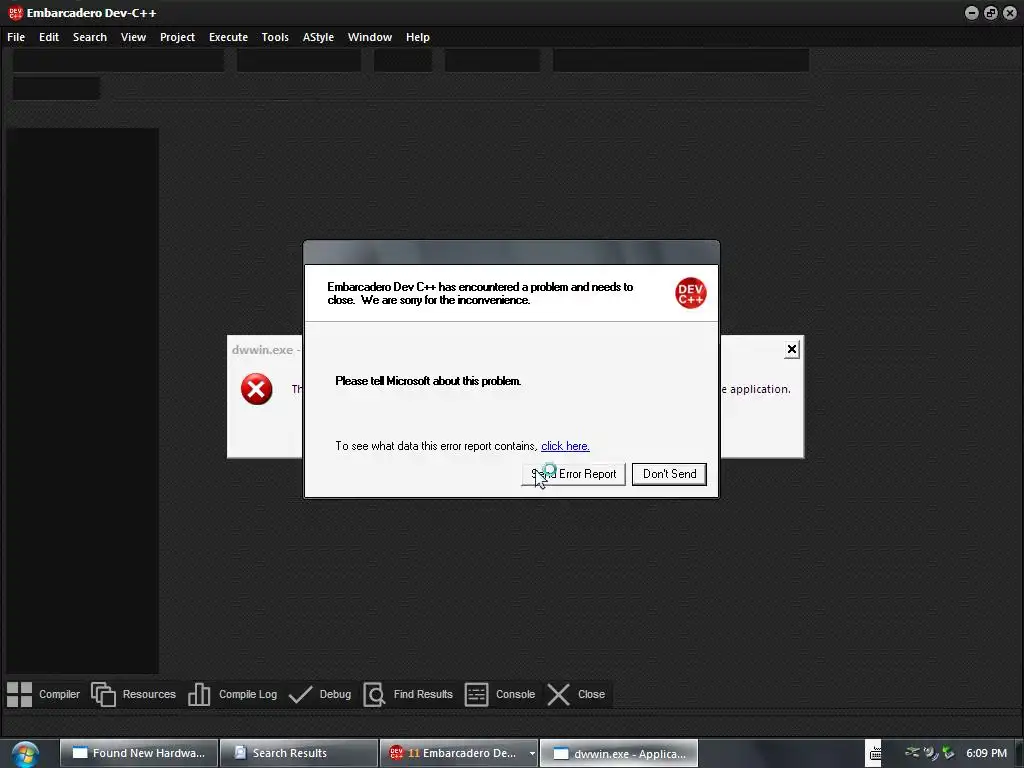
Task: Switch to the Console tab
Action: [x=500, y=694]
